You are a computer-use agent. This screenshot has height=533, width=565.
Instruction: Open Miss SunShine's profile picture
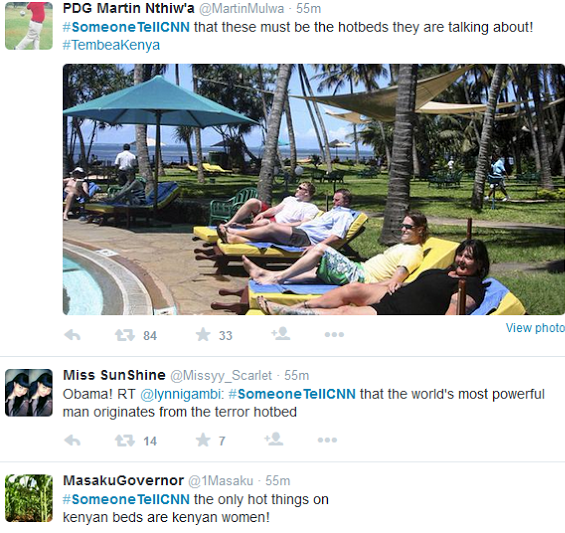[x=29, y=393]
